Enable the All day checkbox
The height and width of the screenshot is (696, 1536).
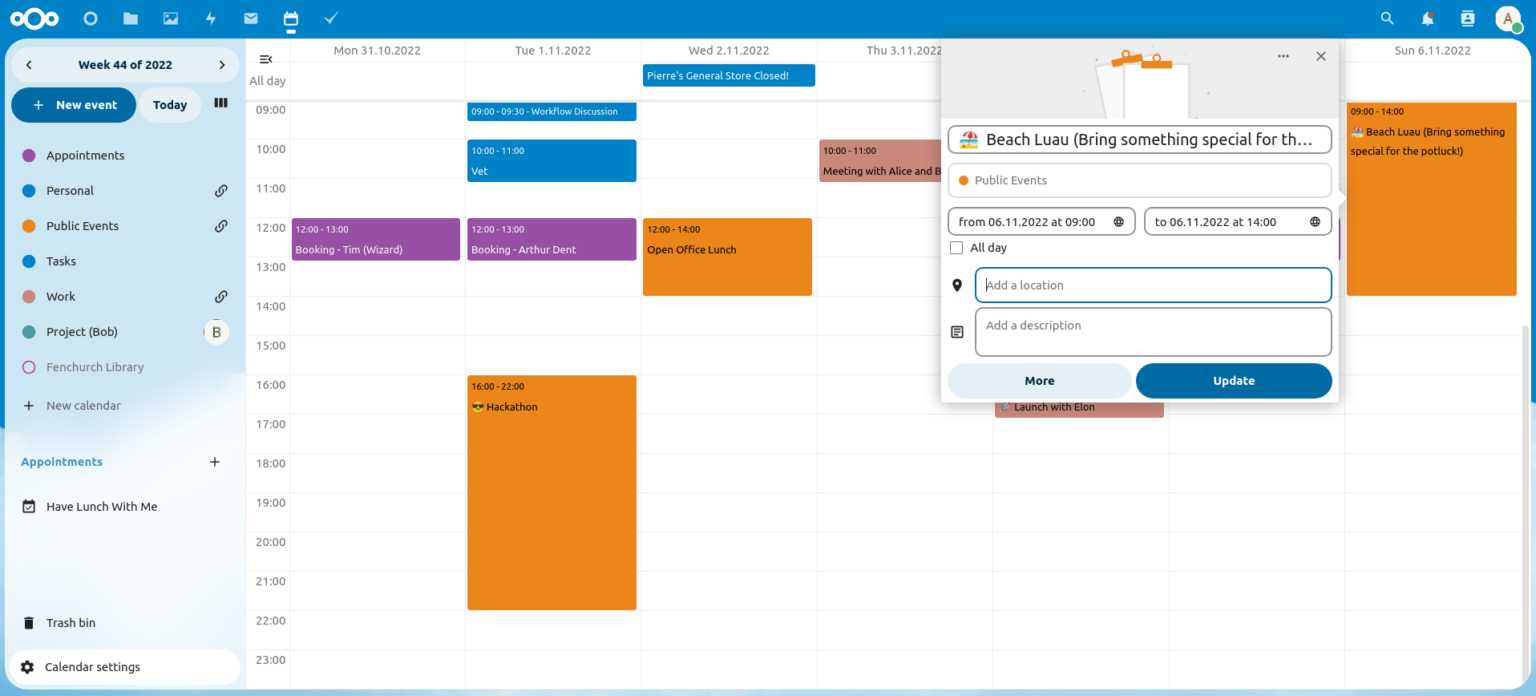(x=956, y=247)
